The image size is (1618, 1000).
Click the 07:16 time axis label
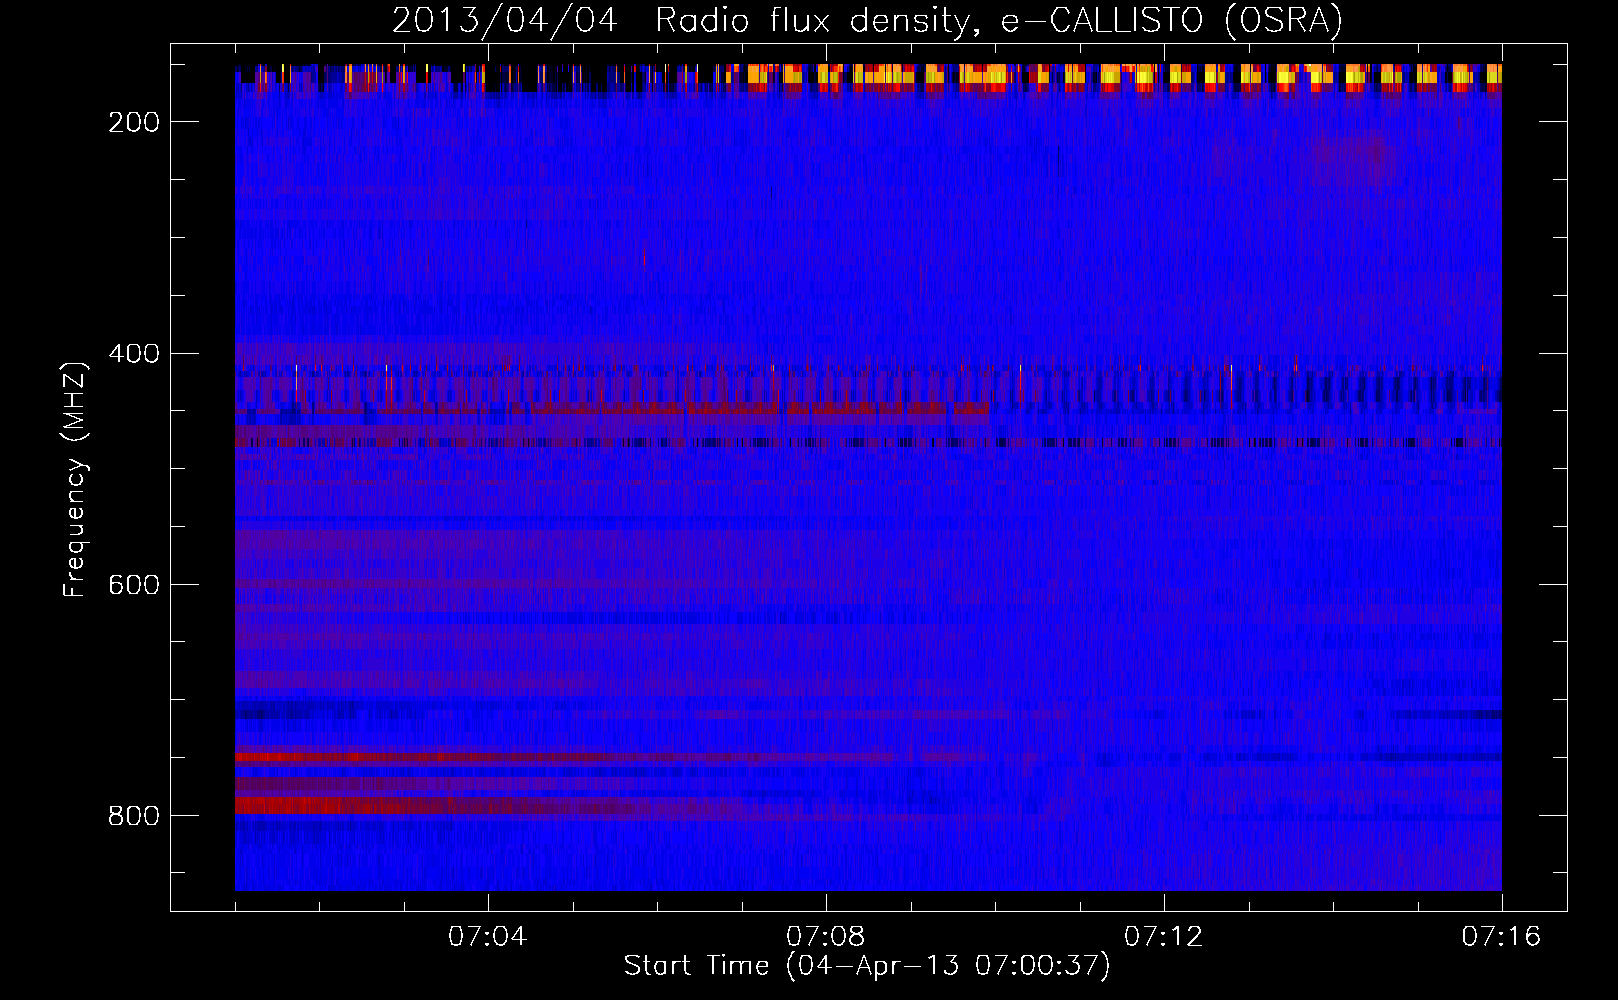pyautogui.click(x=1502, y=937)
